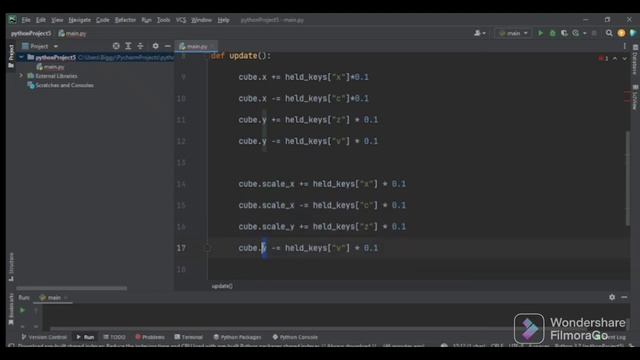Screen dimensions: 640x360
Task: Open the Edit menu
Action: (x=41, y=20)
